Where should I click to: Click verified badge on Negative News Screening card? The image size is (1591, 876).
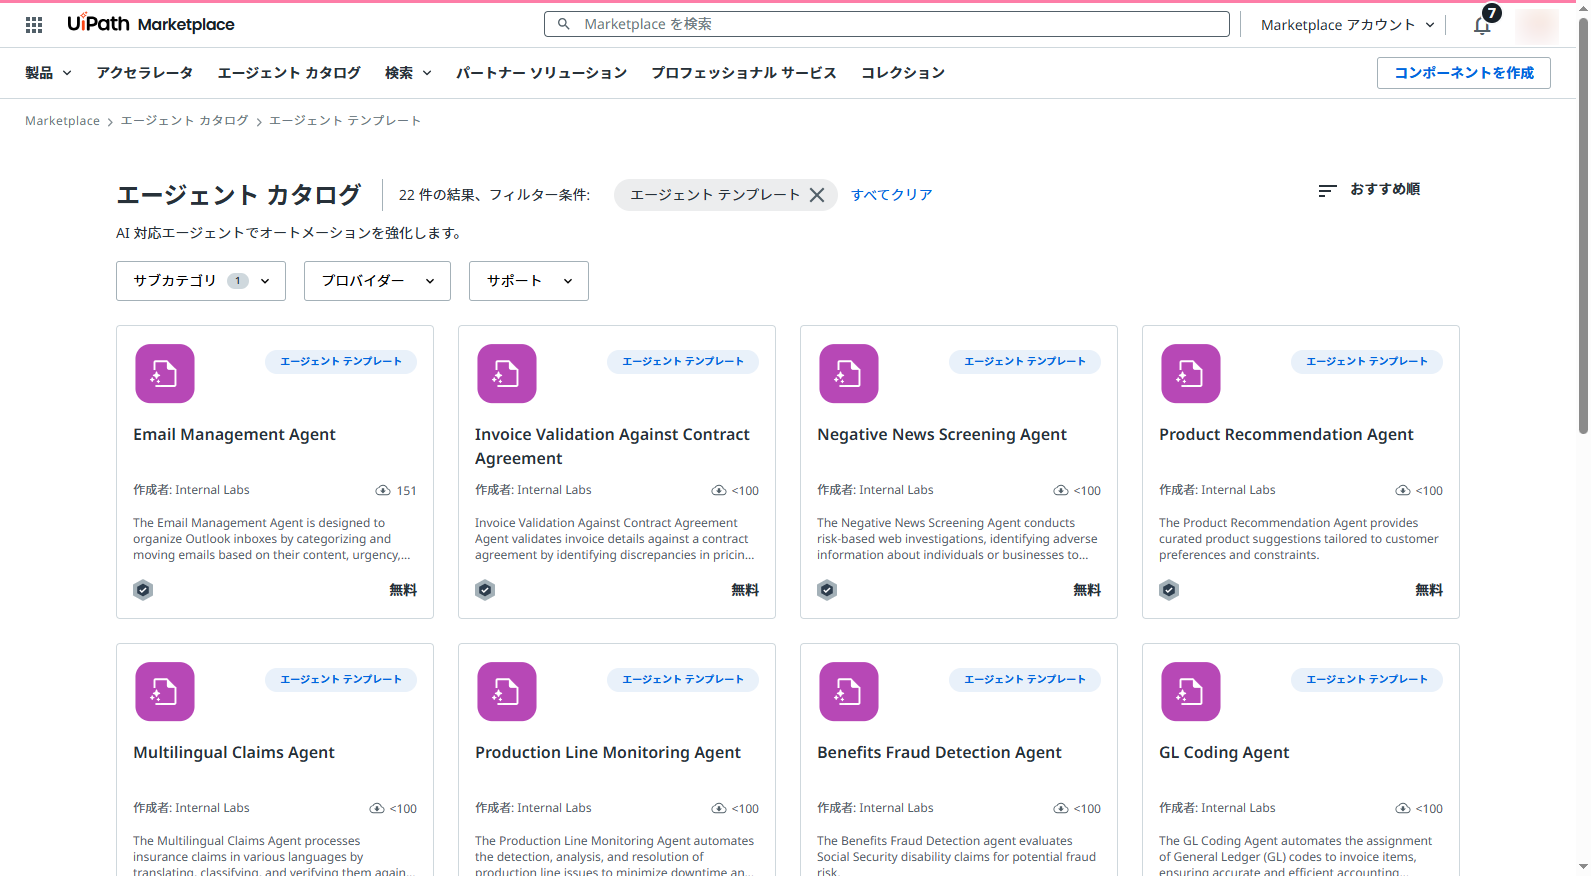click(x=827, y=590)
